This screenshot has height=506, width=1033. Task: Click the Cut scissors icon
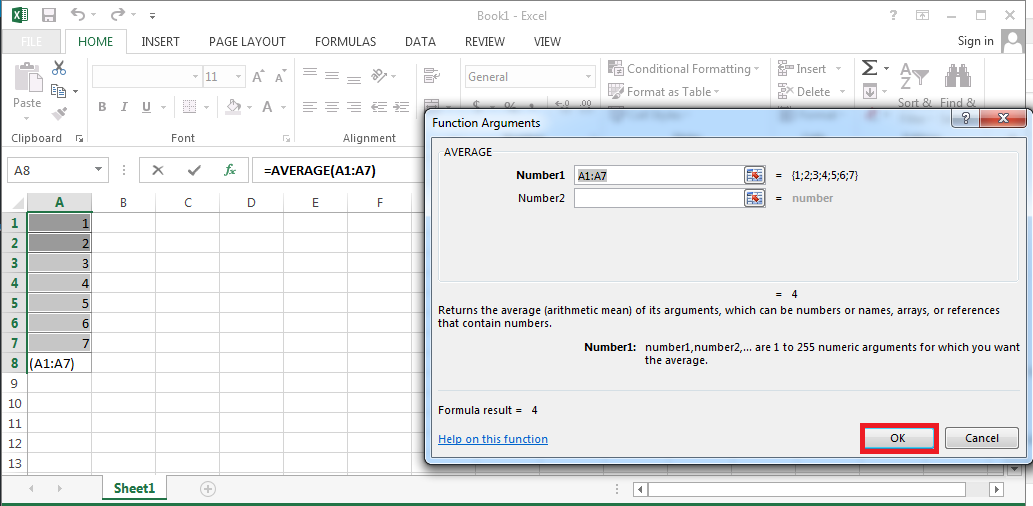coord(59,68)
